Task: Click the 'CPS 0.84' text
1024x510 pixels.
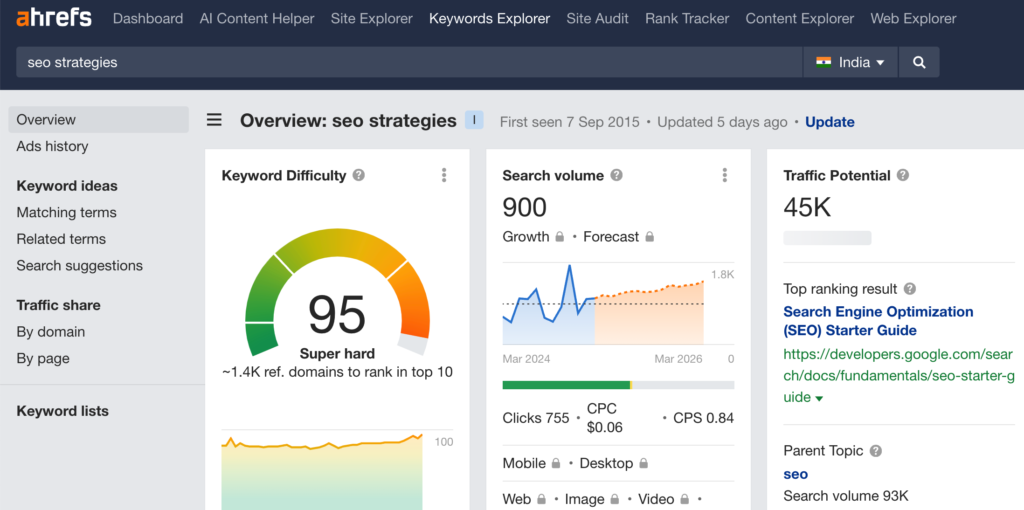Action: (703, 418)
